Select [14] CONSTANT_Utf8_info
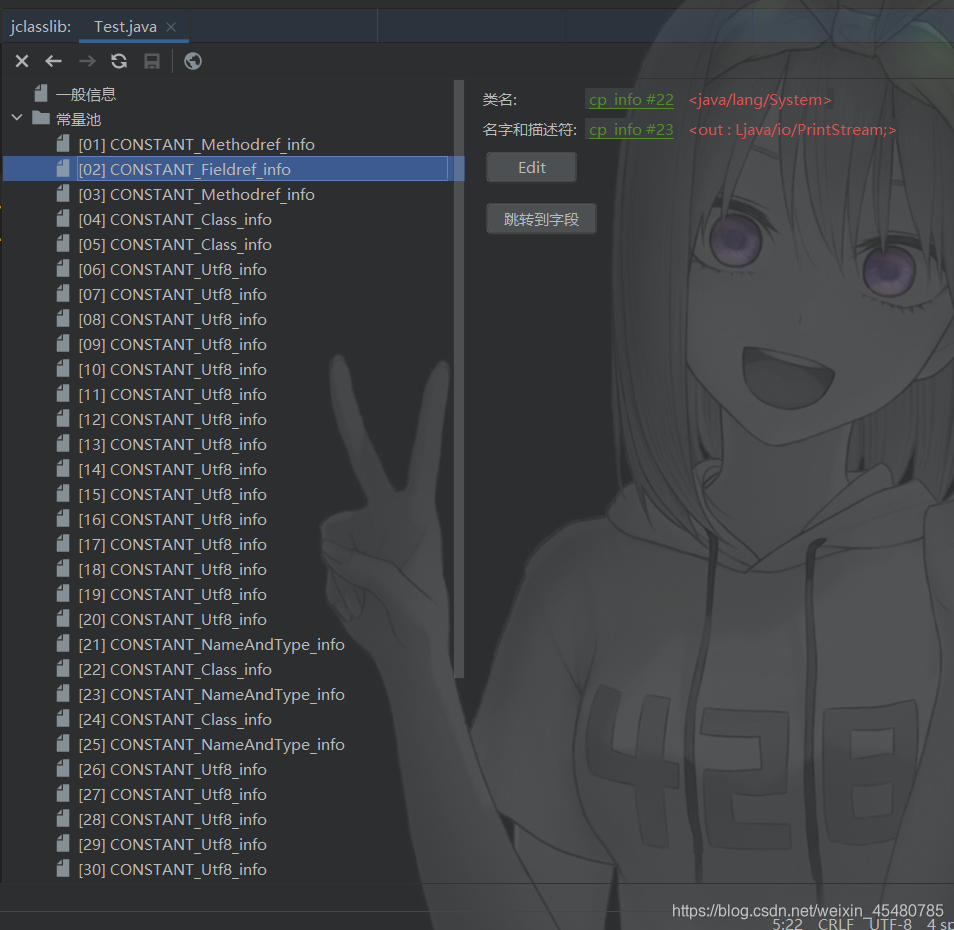 click(x=173, y=470)
